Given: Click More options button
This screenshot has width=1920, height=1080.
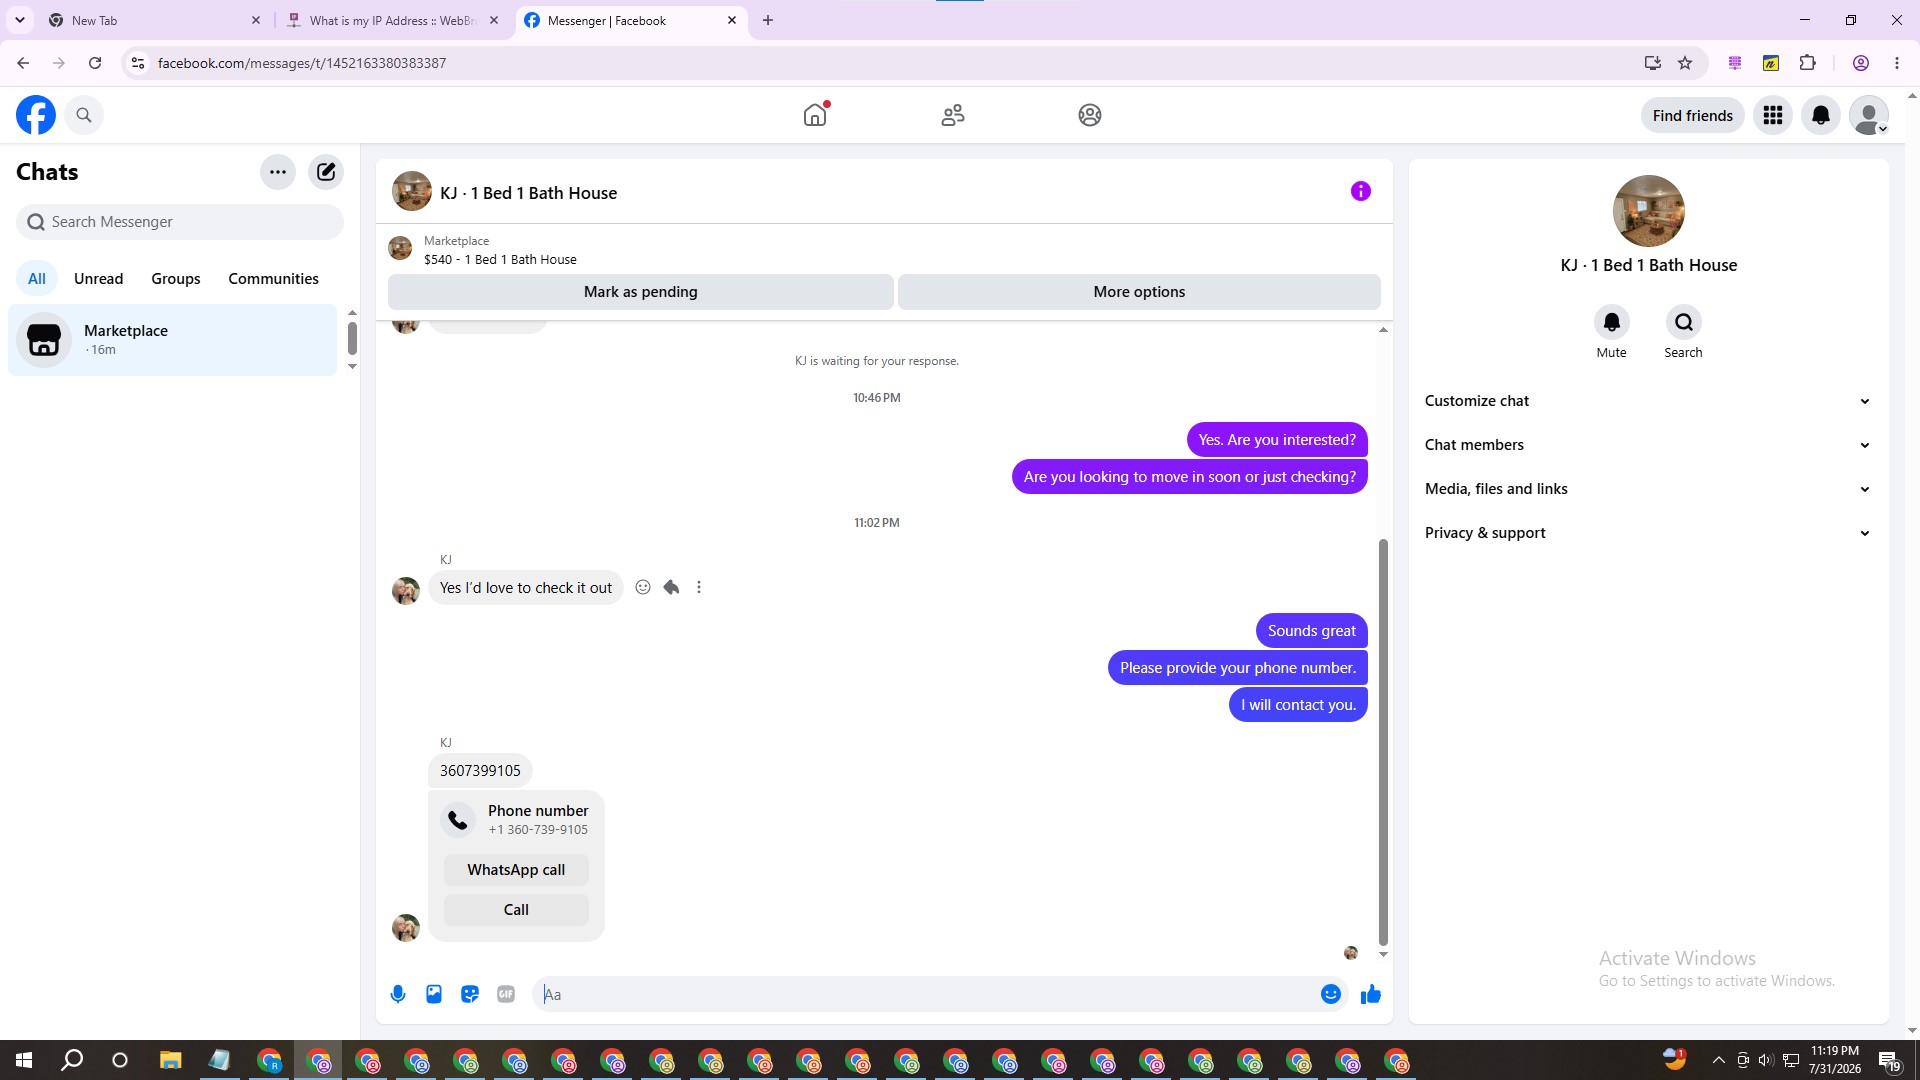Looking at the screenshot, I should [x=1139, y=292].
